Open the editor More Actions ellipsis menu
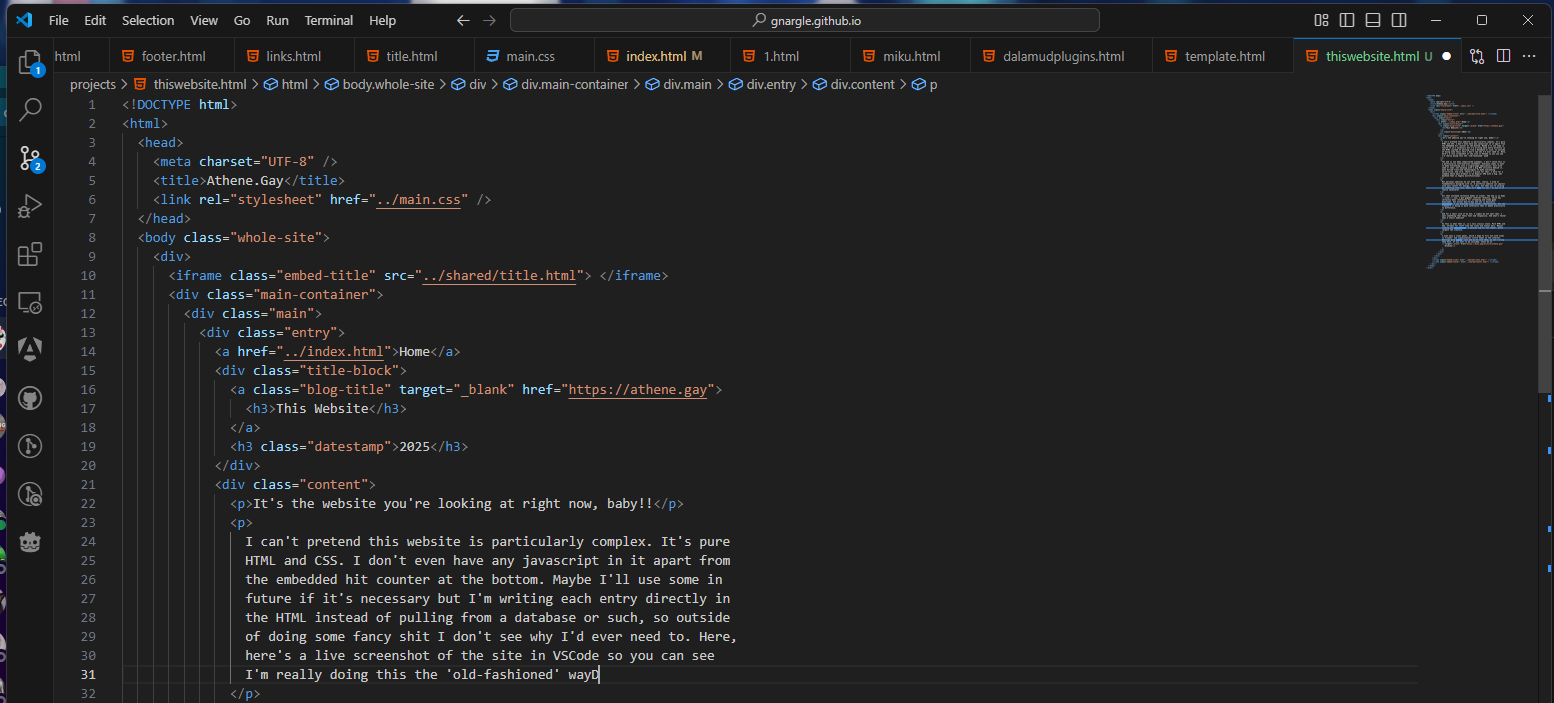The image size is (1554, 703). [x=1528, y=57]
